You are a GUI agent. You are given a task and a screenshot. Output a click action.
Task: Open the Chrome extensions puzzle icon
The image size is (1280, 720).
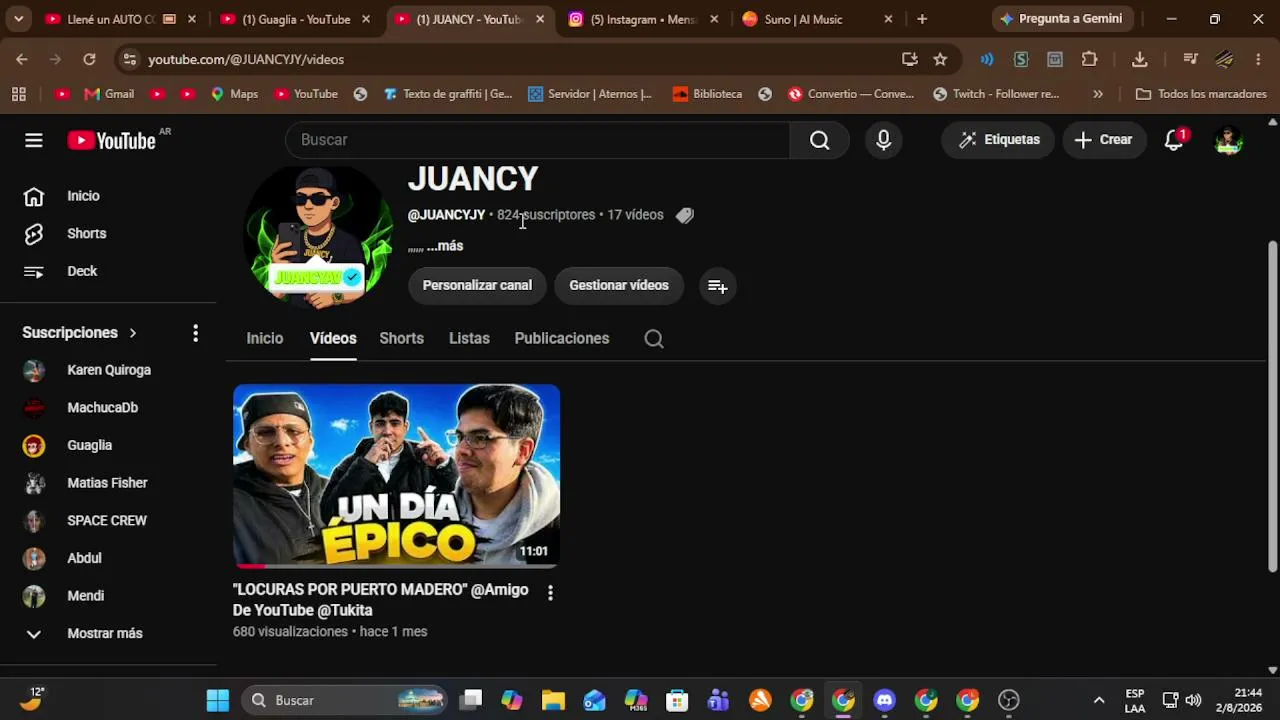(1090, 59)
